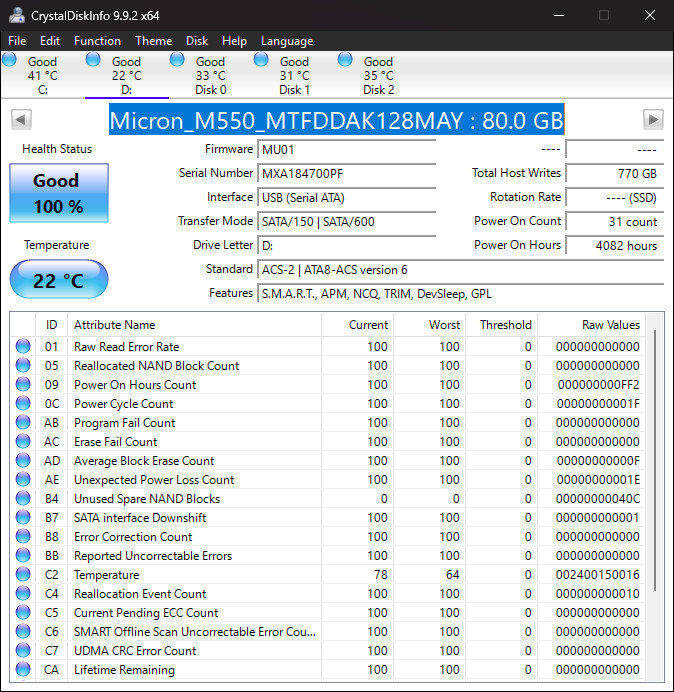
Task: Click status orb for UDMA CRC Error Count
Action: coord(23,650)
